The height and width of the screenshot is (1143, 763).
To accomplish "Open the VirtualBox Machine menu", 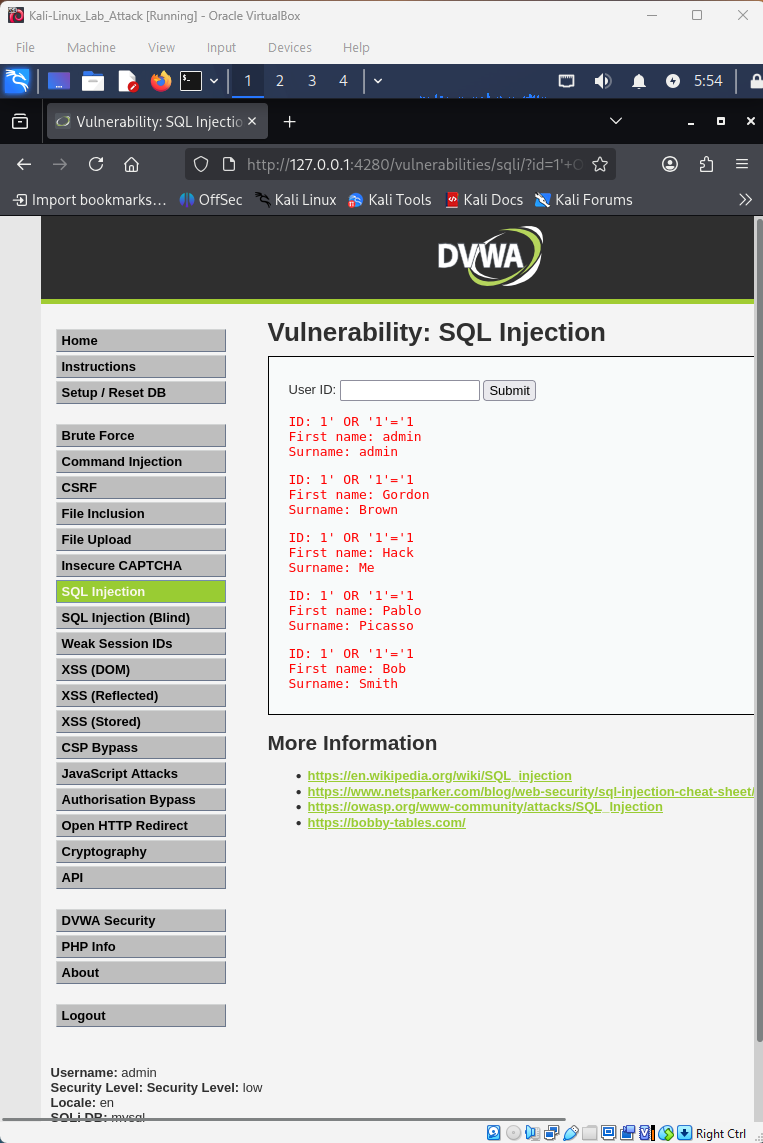I will [x=91, y=47].
